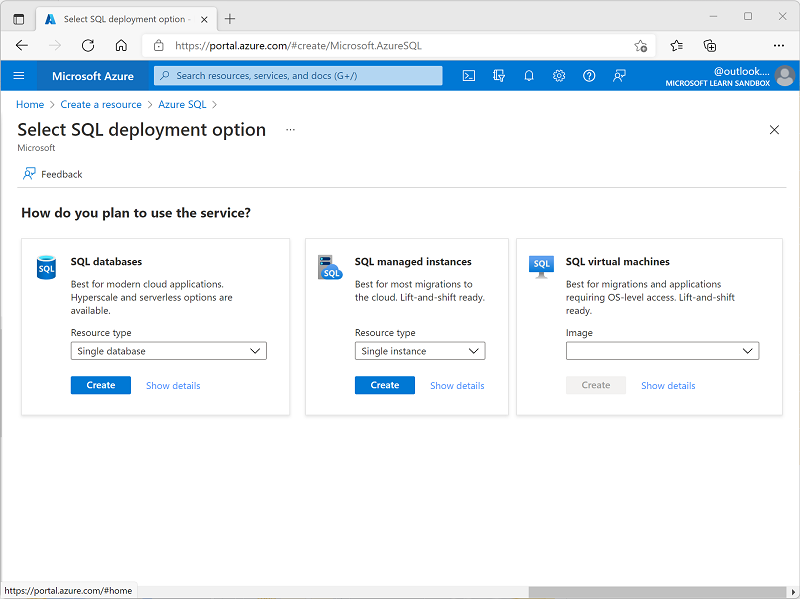Select the Select SQL deployment option browser tab
Screen dimensions: 800x599
[x=127, y=19]
